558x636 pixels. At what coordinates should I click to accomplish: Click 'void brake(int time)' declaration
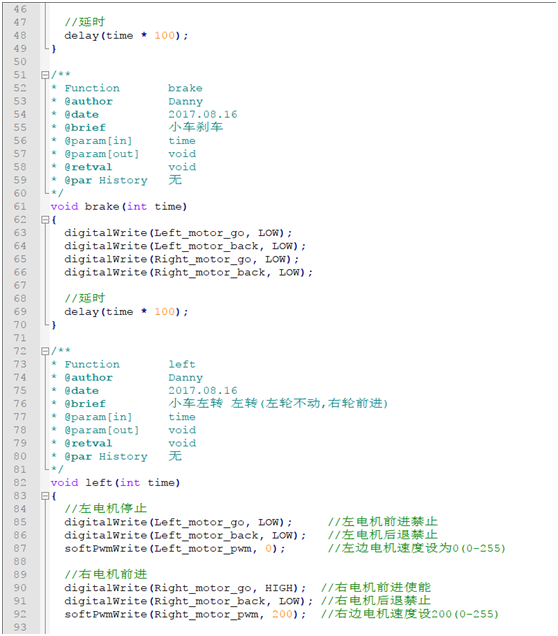coord(119,207)
